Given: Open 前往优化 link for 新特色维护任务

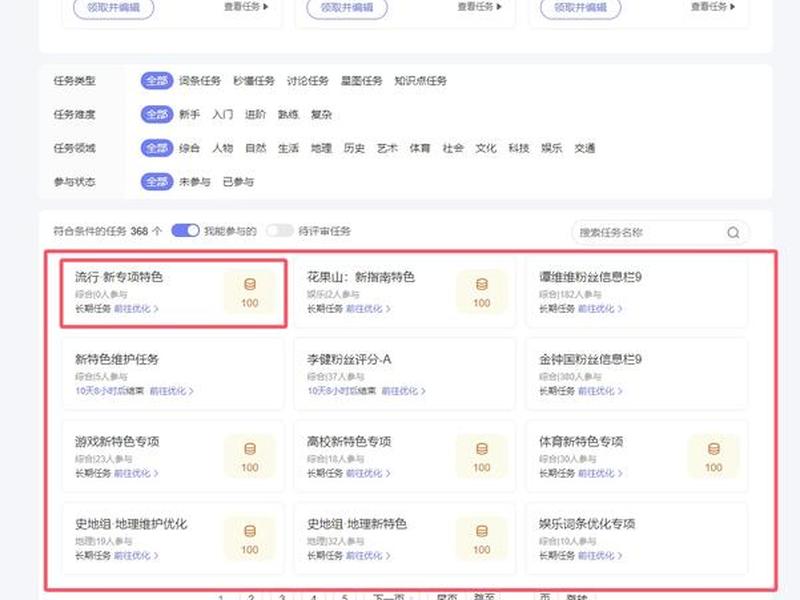Looking at the screenshot, I should coord(171,391).
